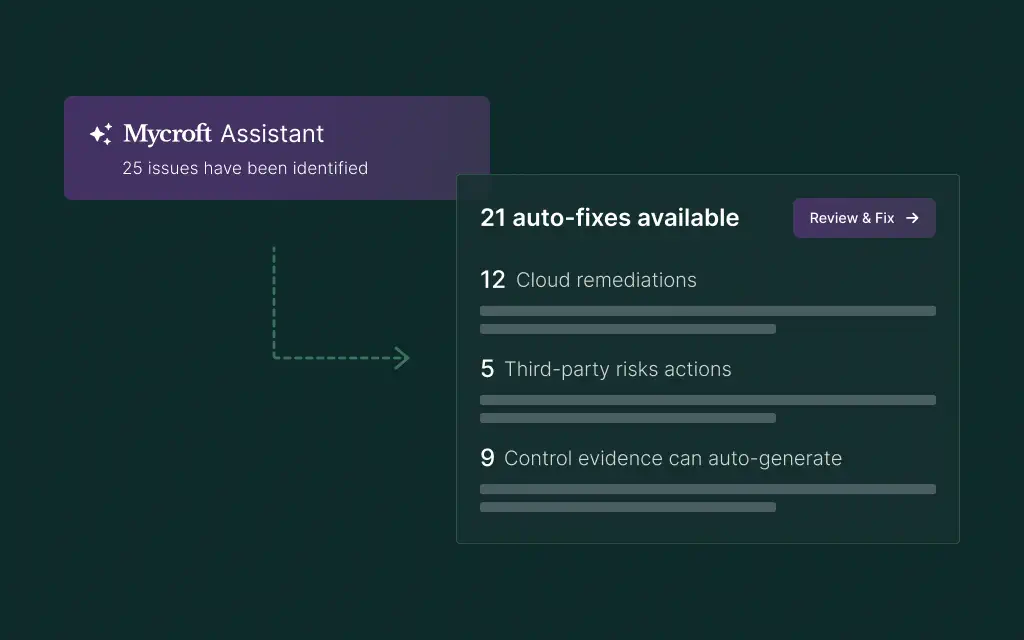Open the '5 Third-party risks actions' row
This screenshot has width=1024, height=640.
pos(605,369)
